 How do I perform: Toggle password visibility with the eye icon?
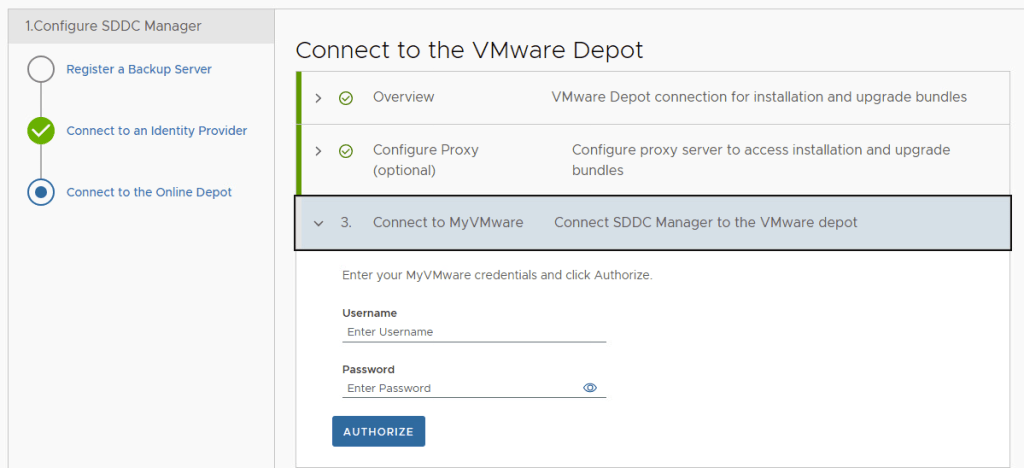click(x=590, y=388)
